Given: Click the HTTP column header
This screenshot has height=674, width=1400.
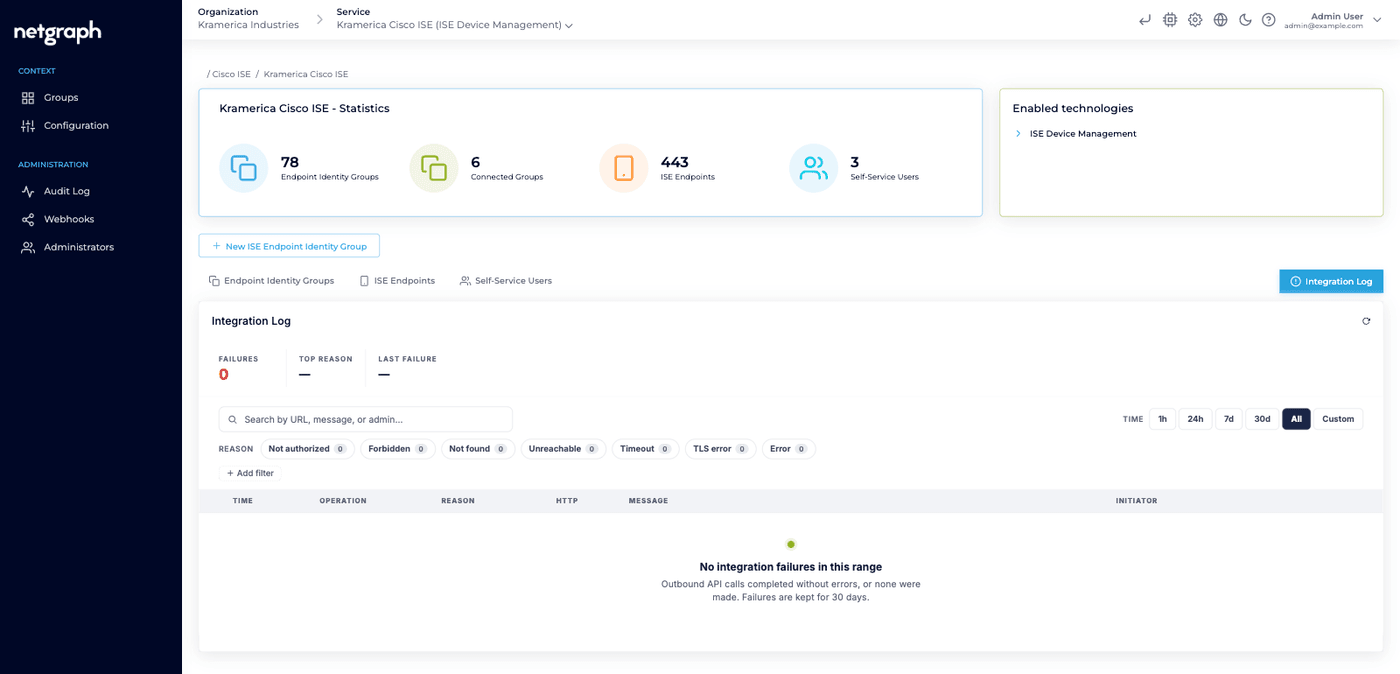Looking at the screenshot, I should pos(567,501).
